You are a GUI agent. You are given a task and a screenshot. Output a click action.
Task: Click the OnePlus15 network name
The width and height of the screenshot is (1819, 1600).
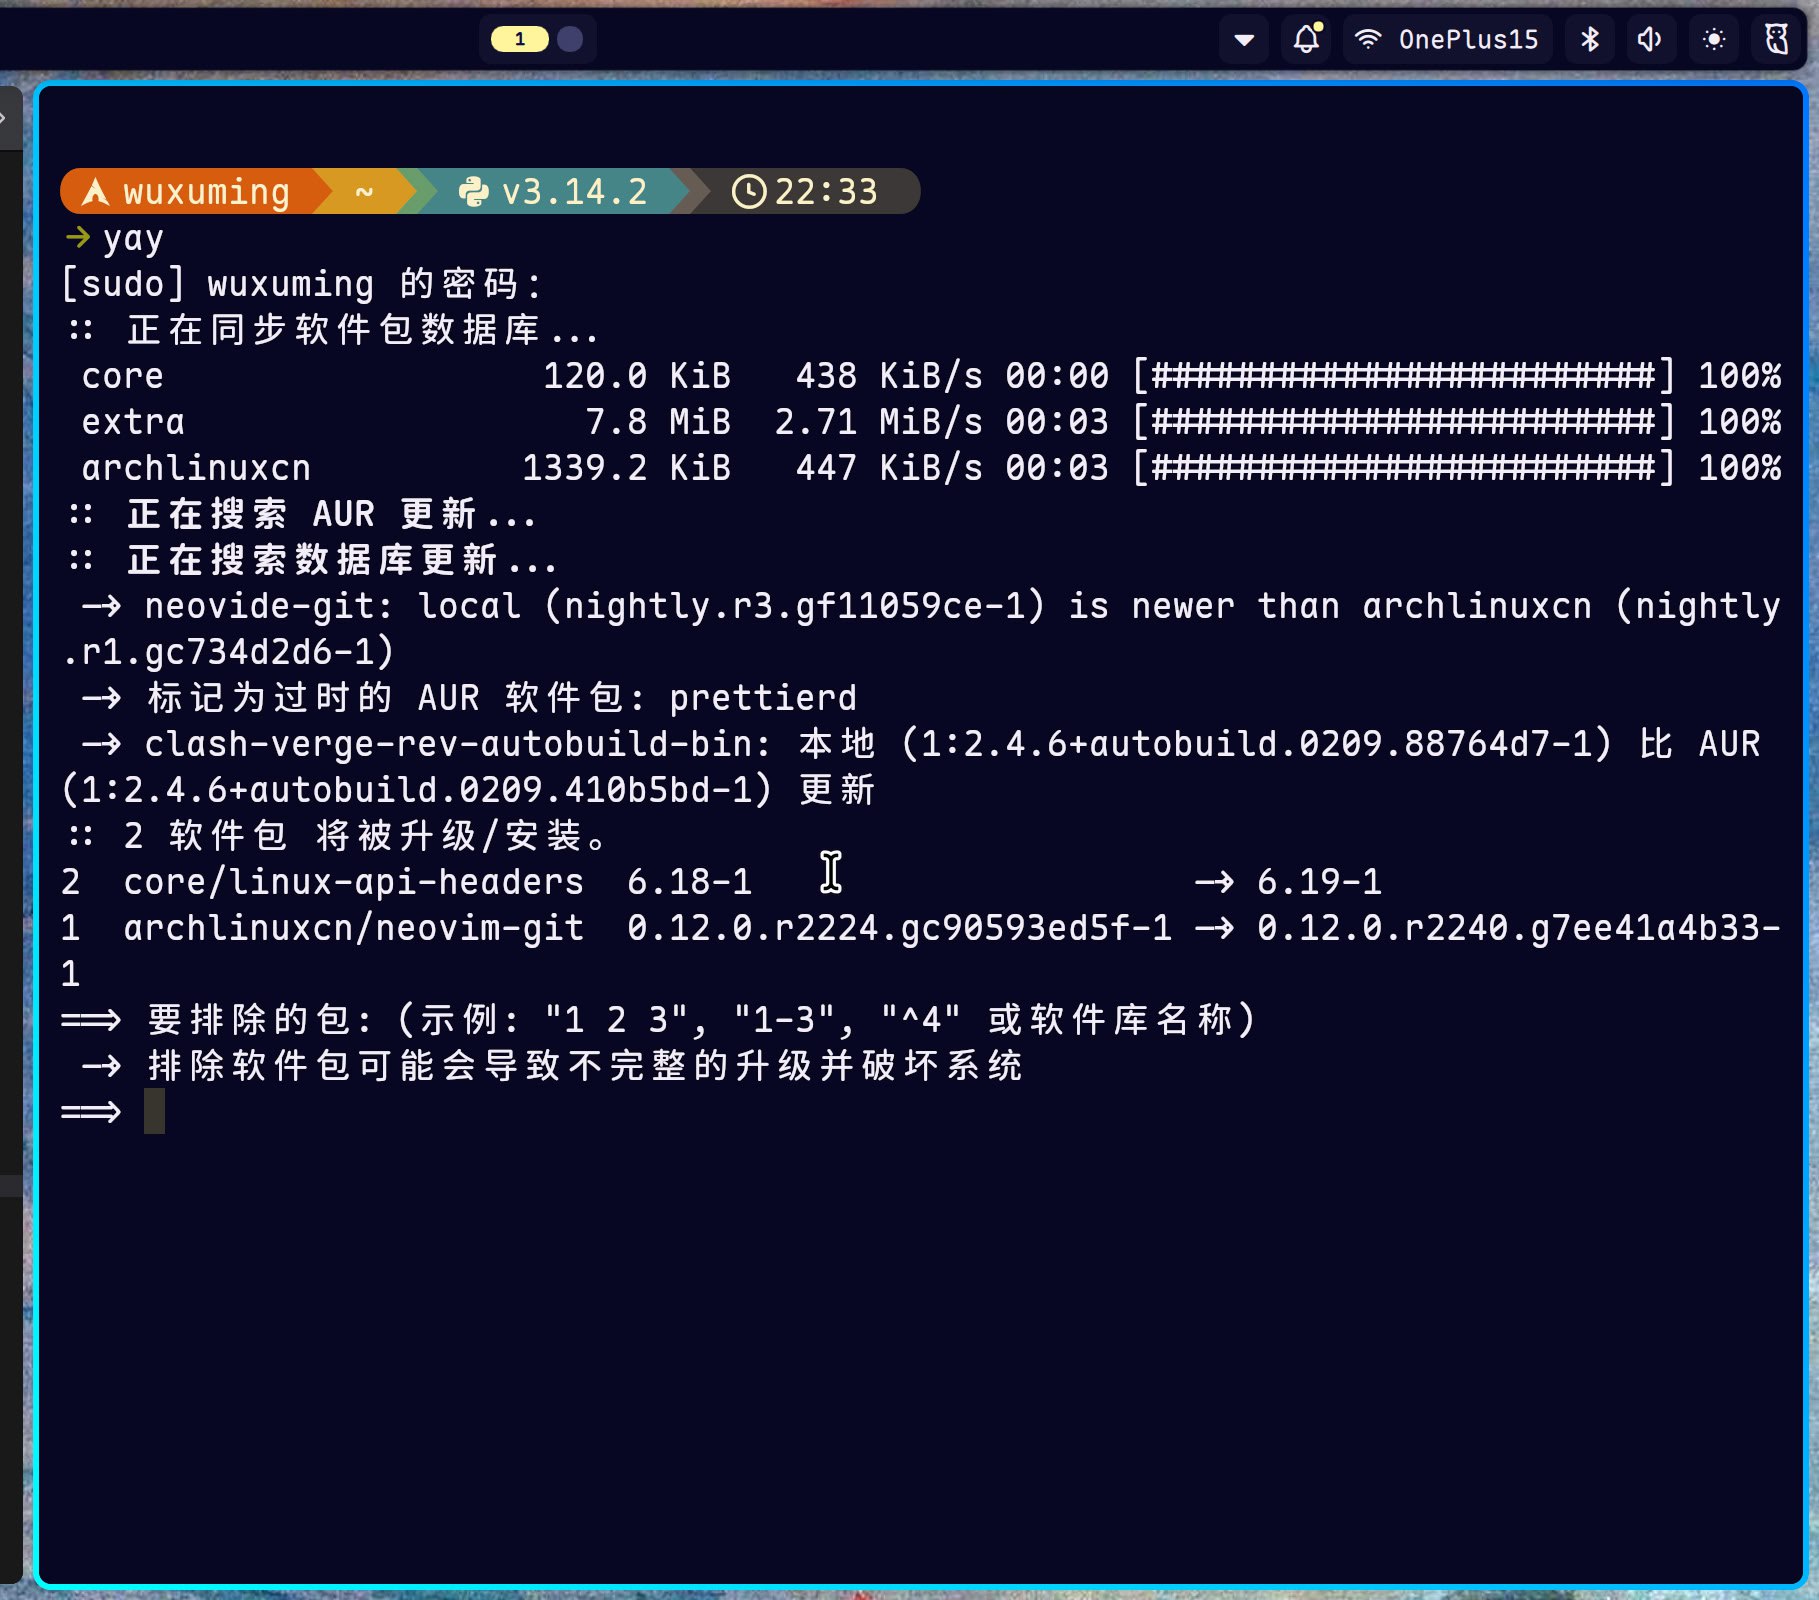[1467, 40]
